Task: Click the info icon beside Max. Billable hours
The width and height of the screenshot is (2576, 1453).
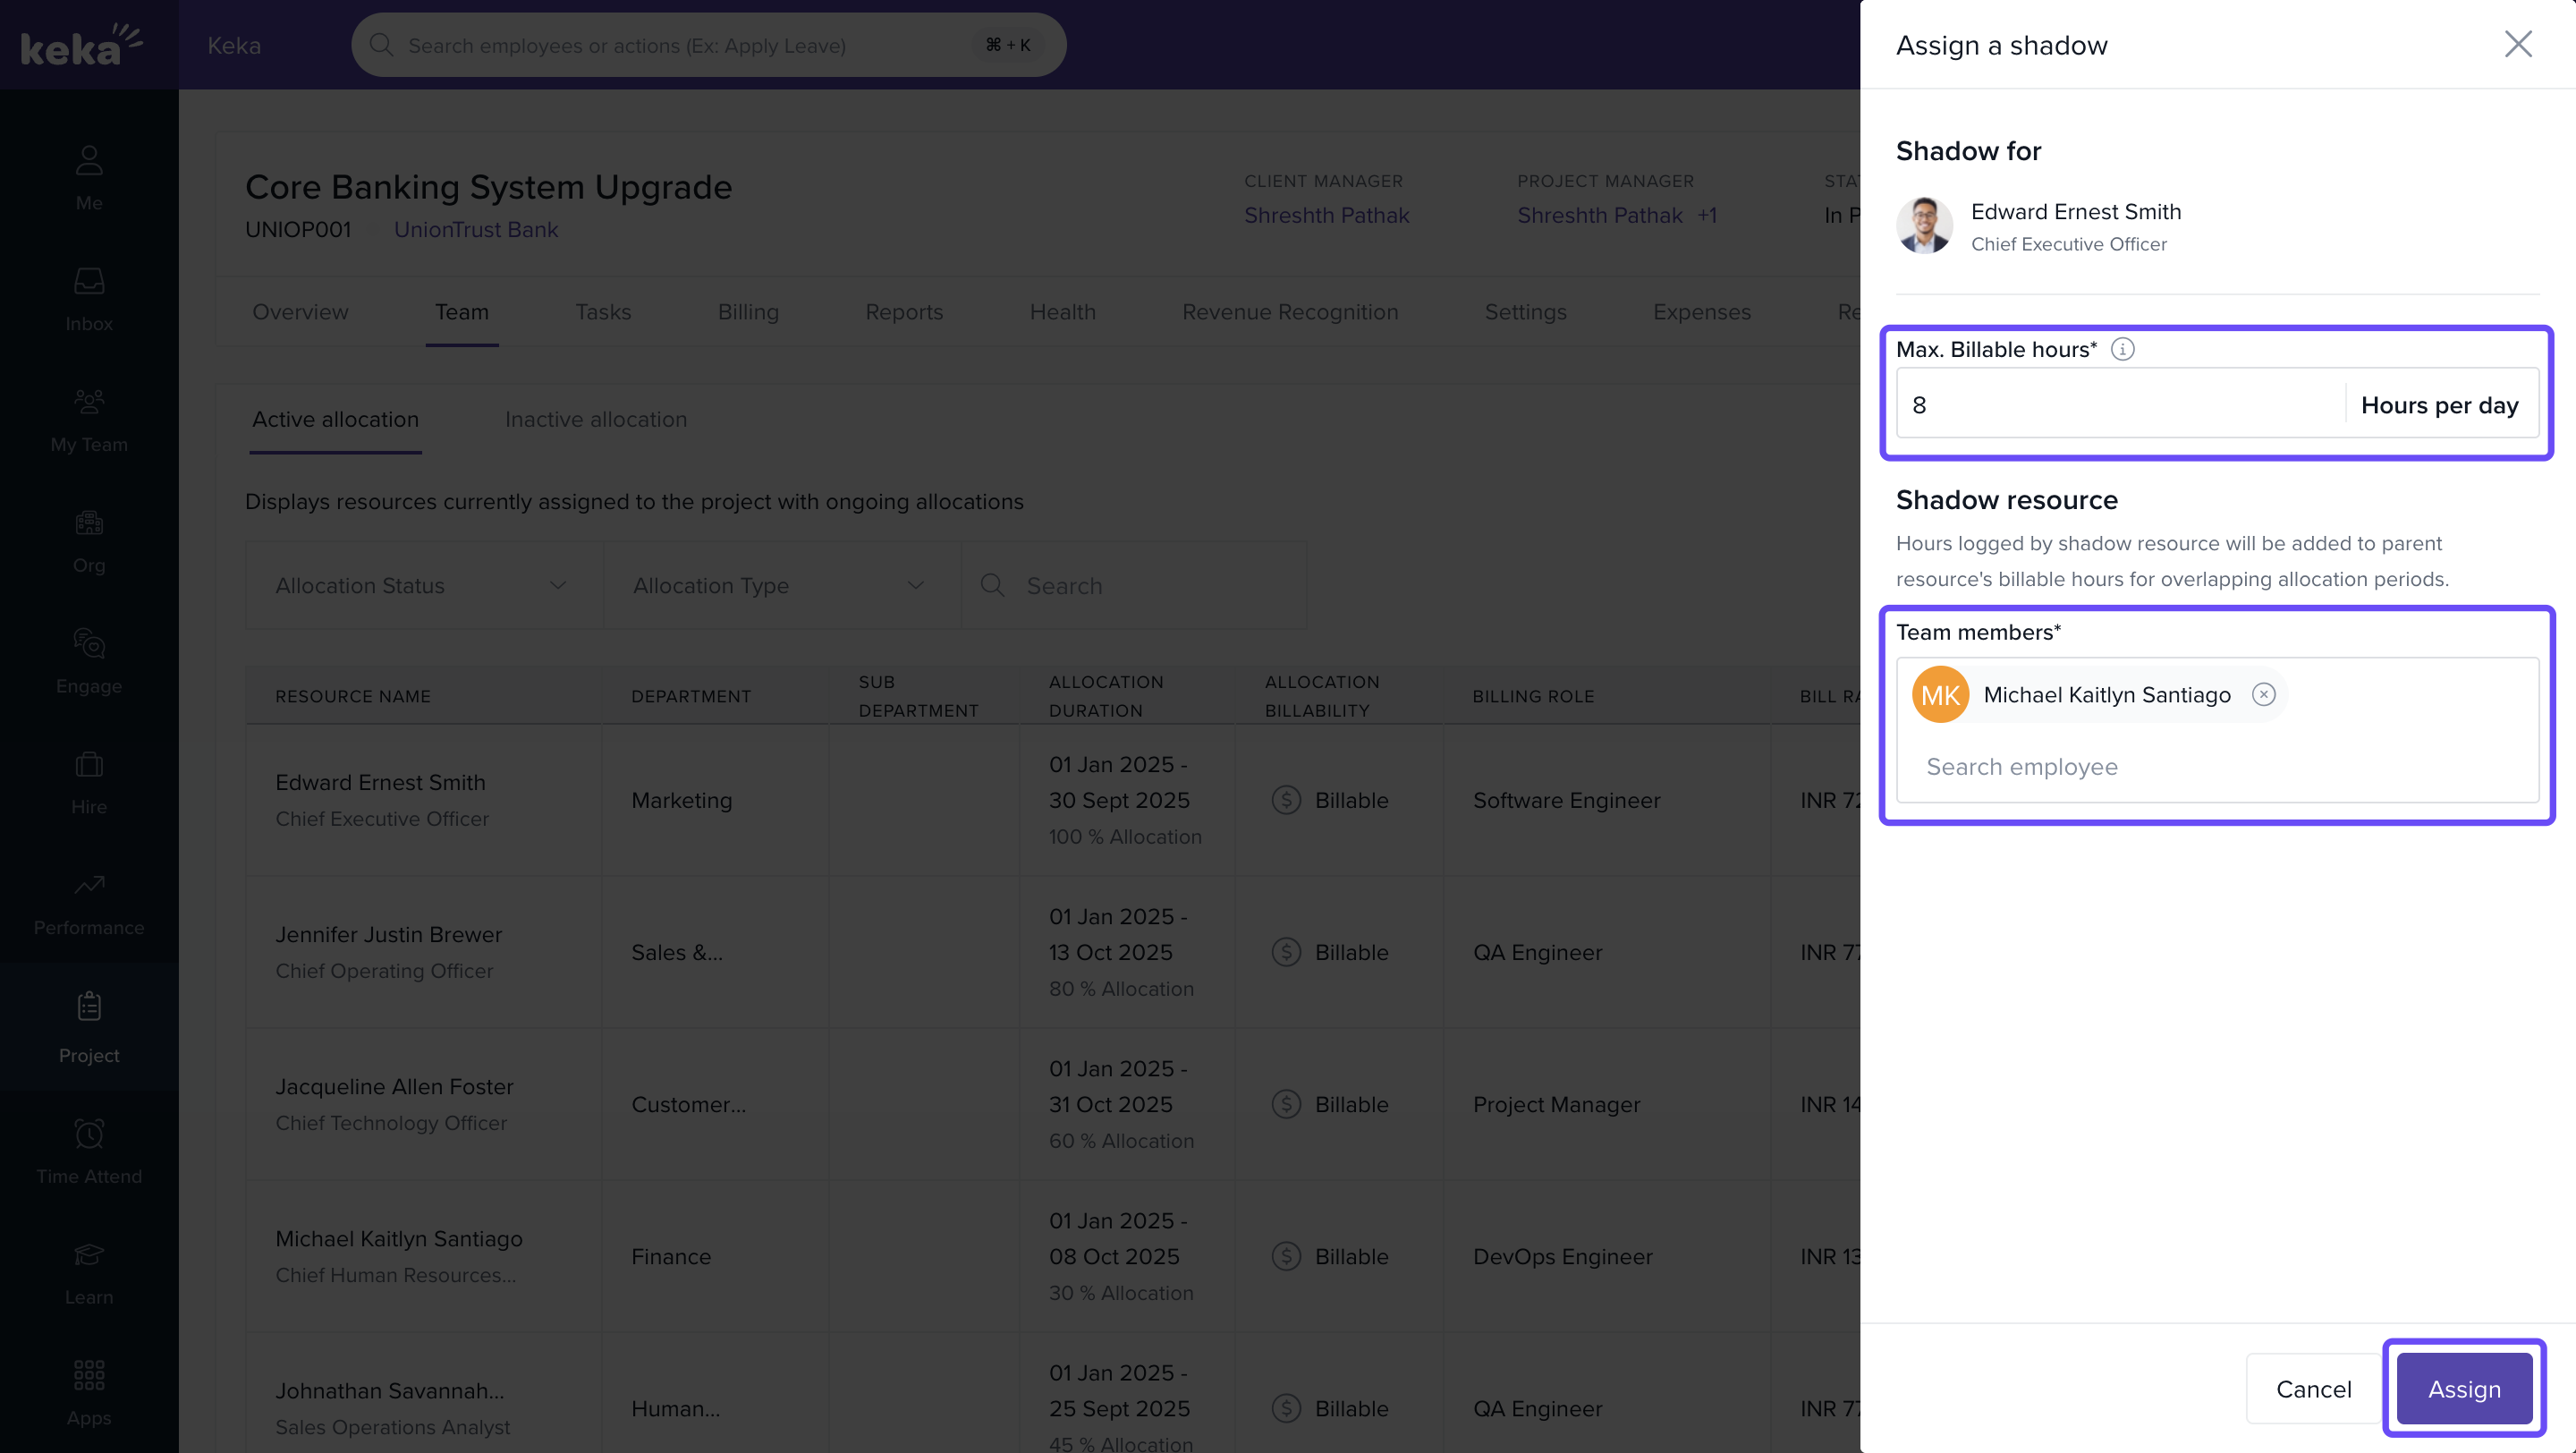Action: click(x=2122, y=349)
